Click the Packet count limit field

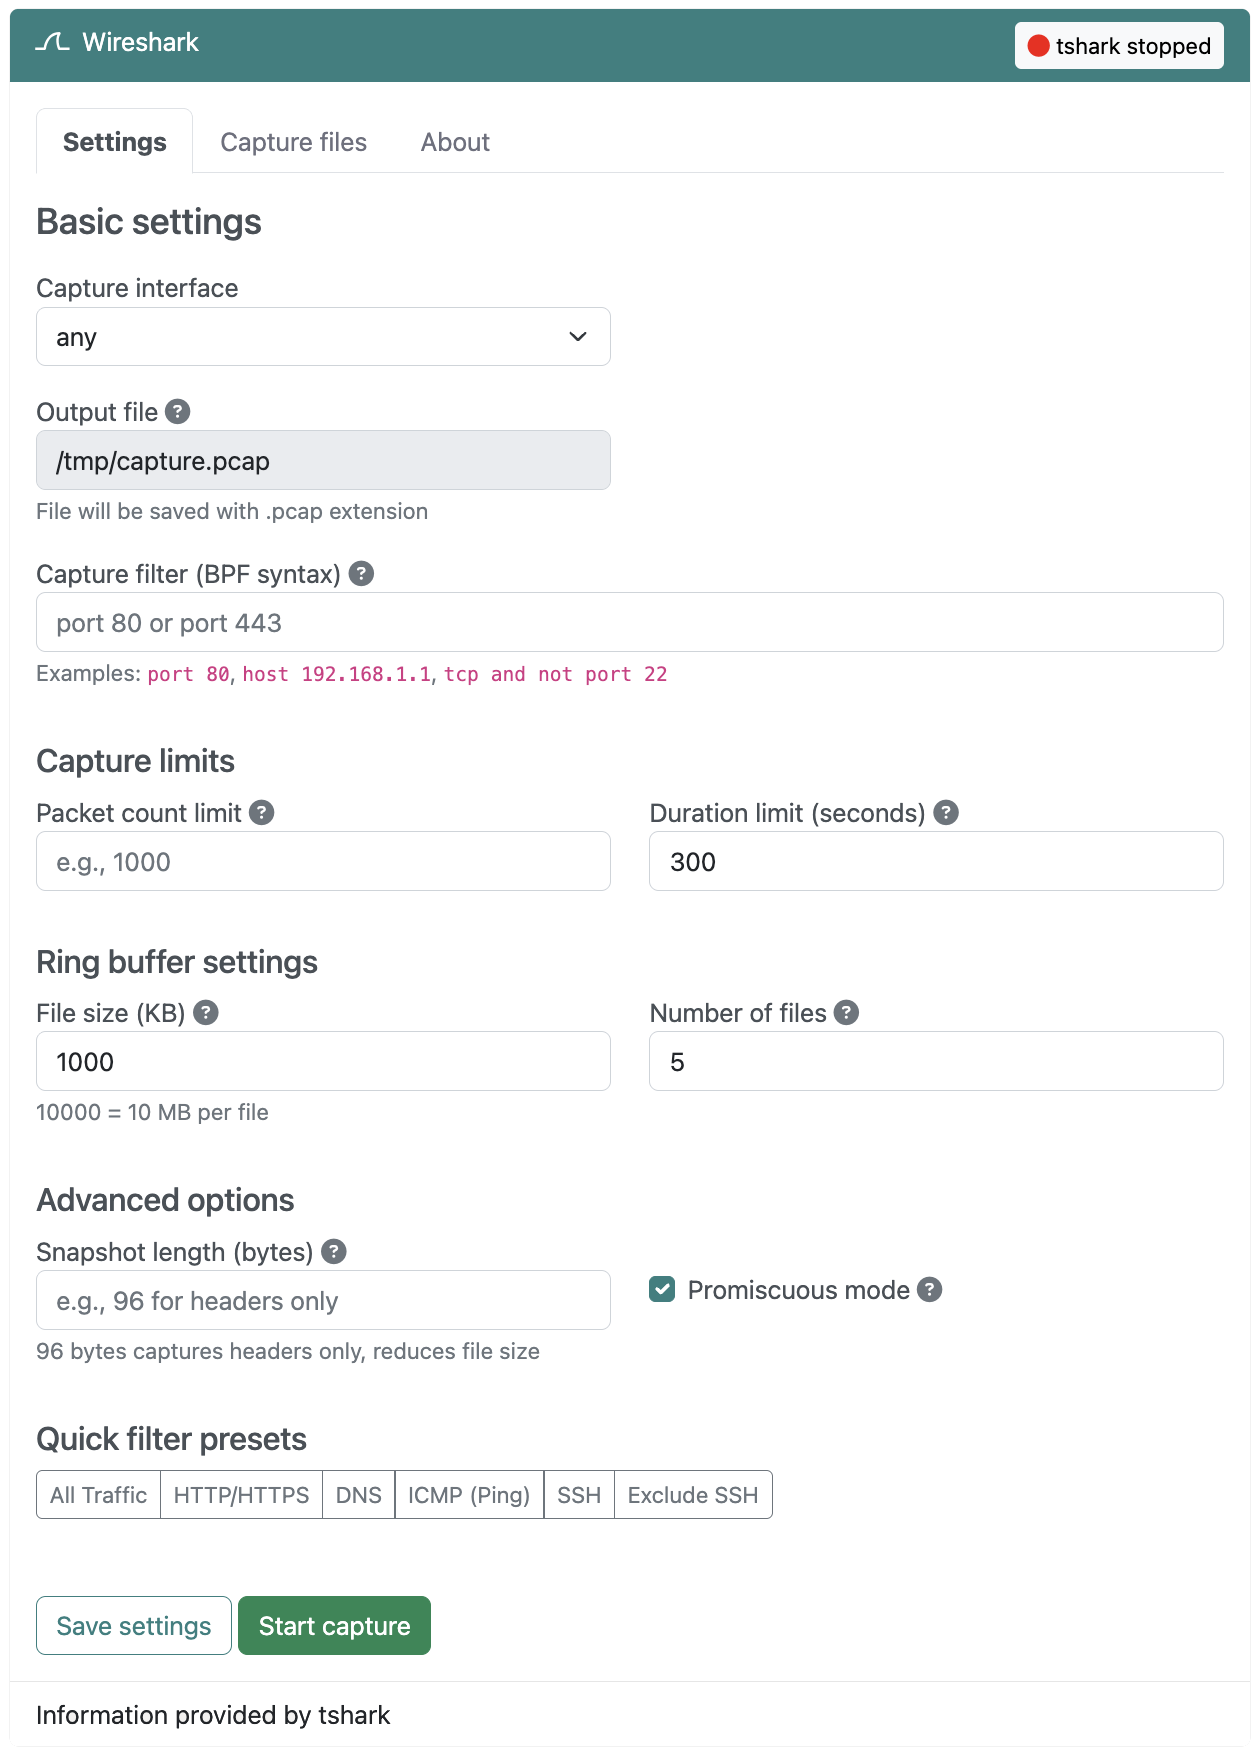323,862
